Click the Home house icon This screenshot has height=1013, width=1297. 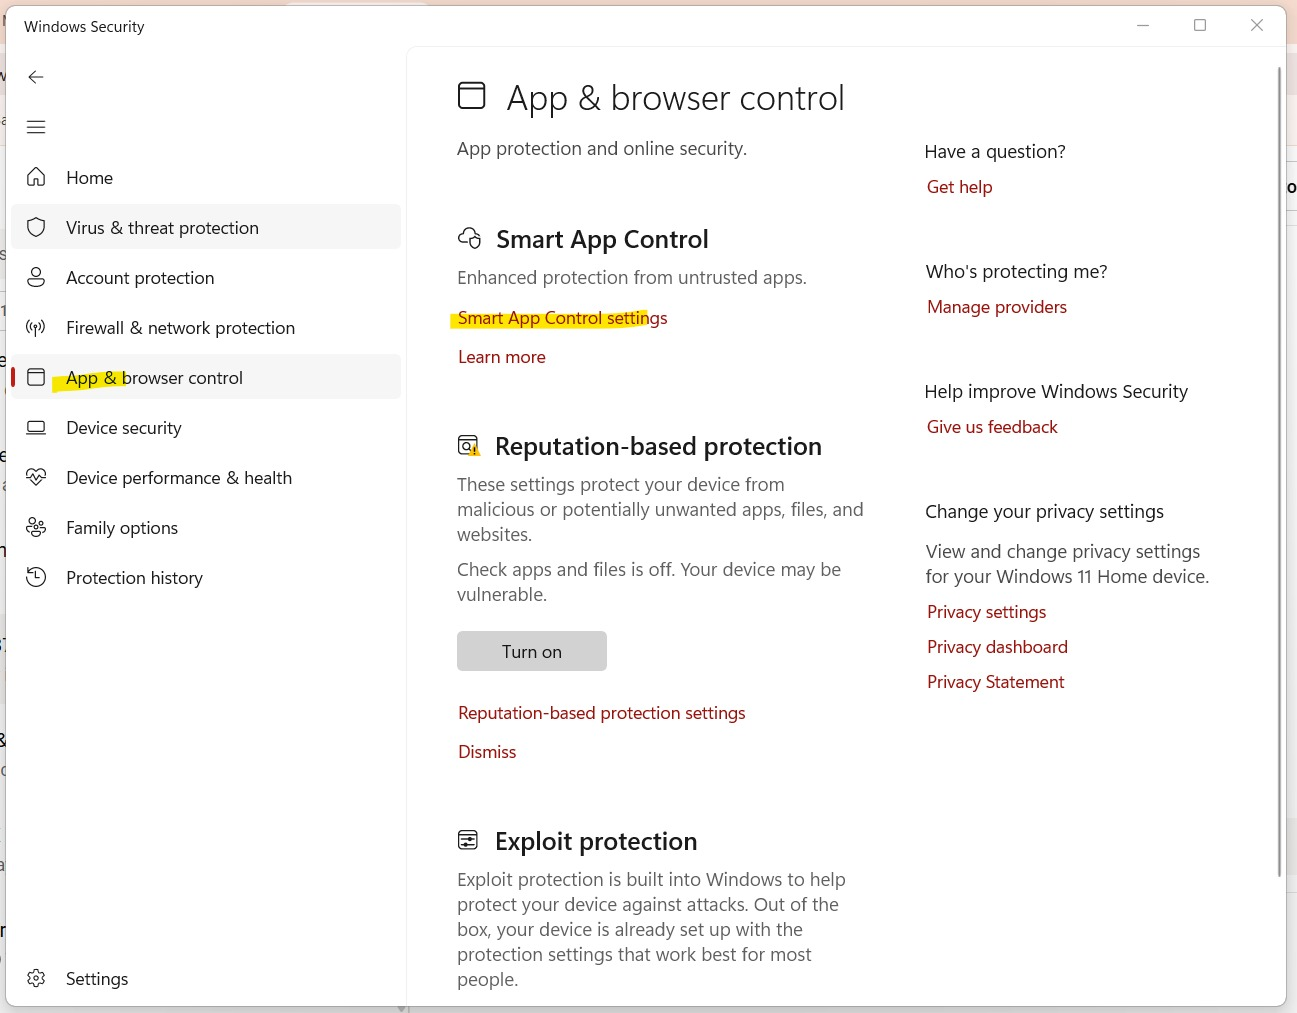[36, 177]
